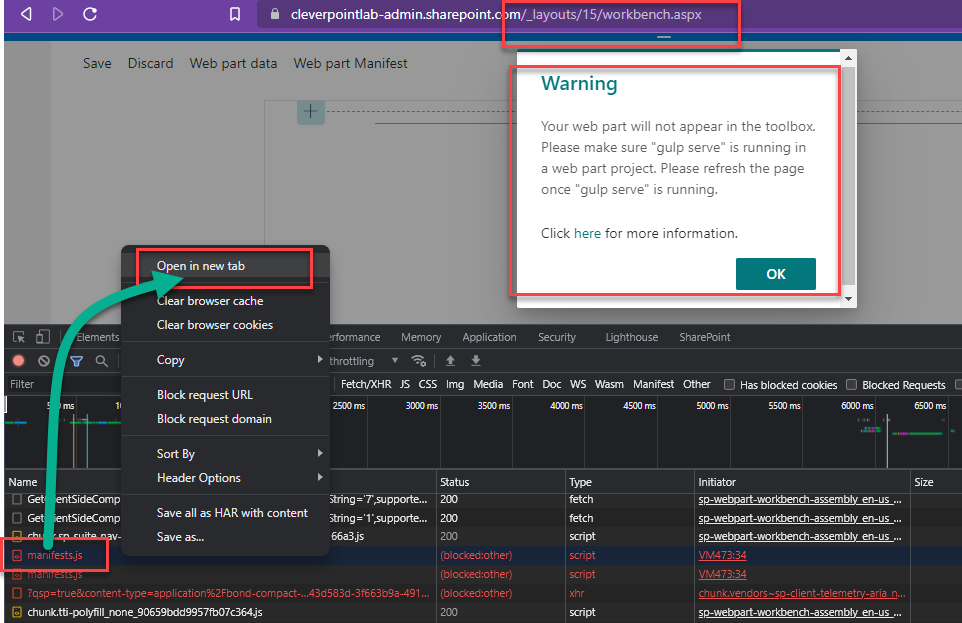Viewport: 962px width, 623px height.
Task: Bookmark the page via the star icon
Action: [236, 15]
